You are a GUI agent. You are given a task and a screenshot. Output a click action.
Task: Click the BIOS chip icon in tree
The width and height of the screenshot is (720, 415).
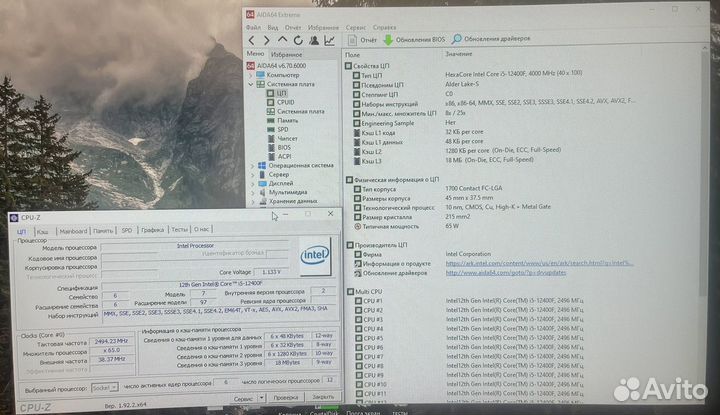[x=271, y=147]
